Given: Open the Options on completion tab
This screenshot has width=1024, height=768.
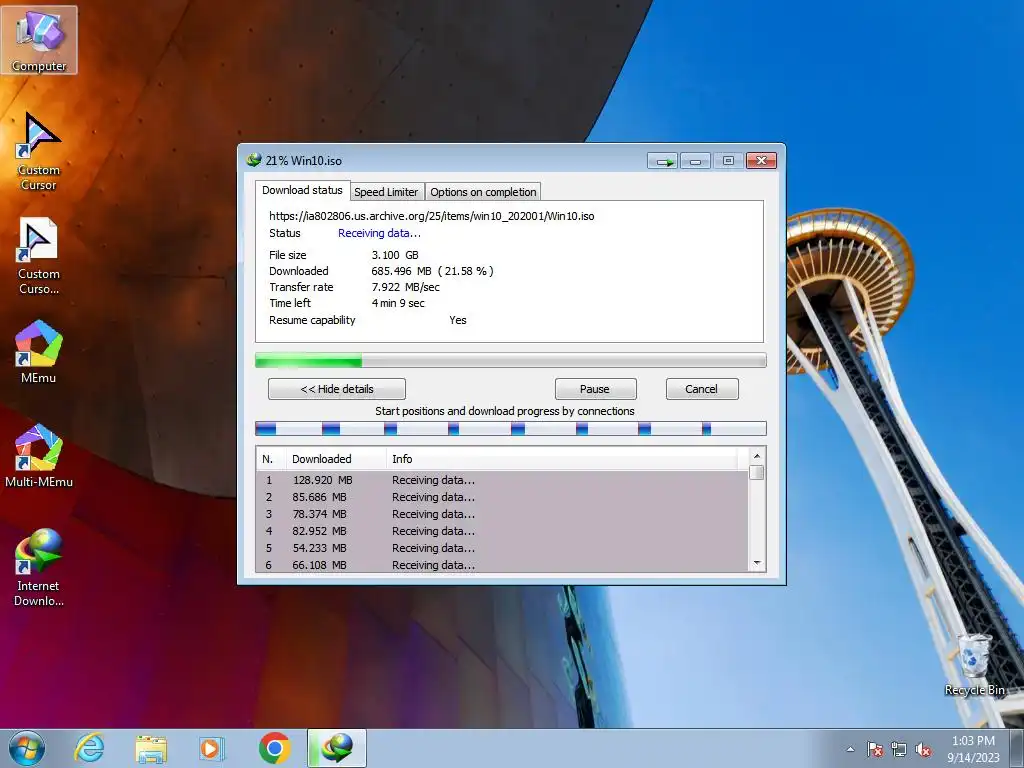Looking at the screenshot, I should click(x=483, y=192).
